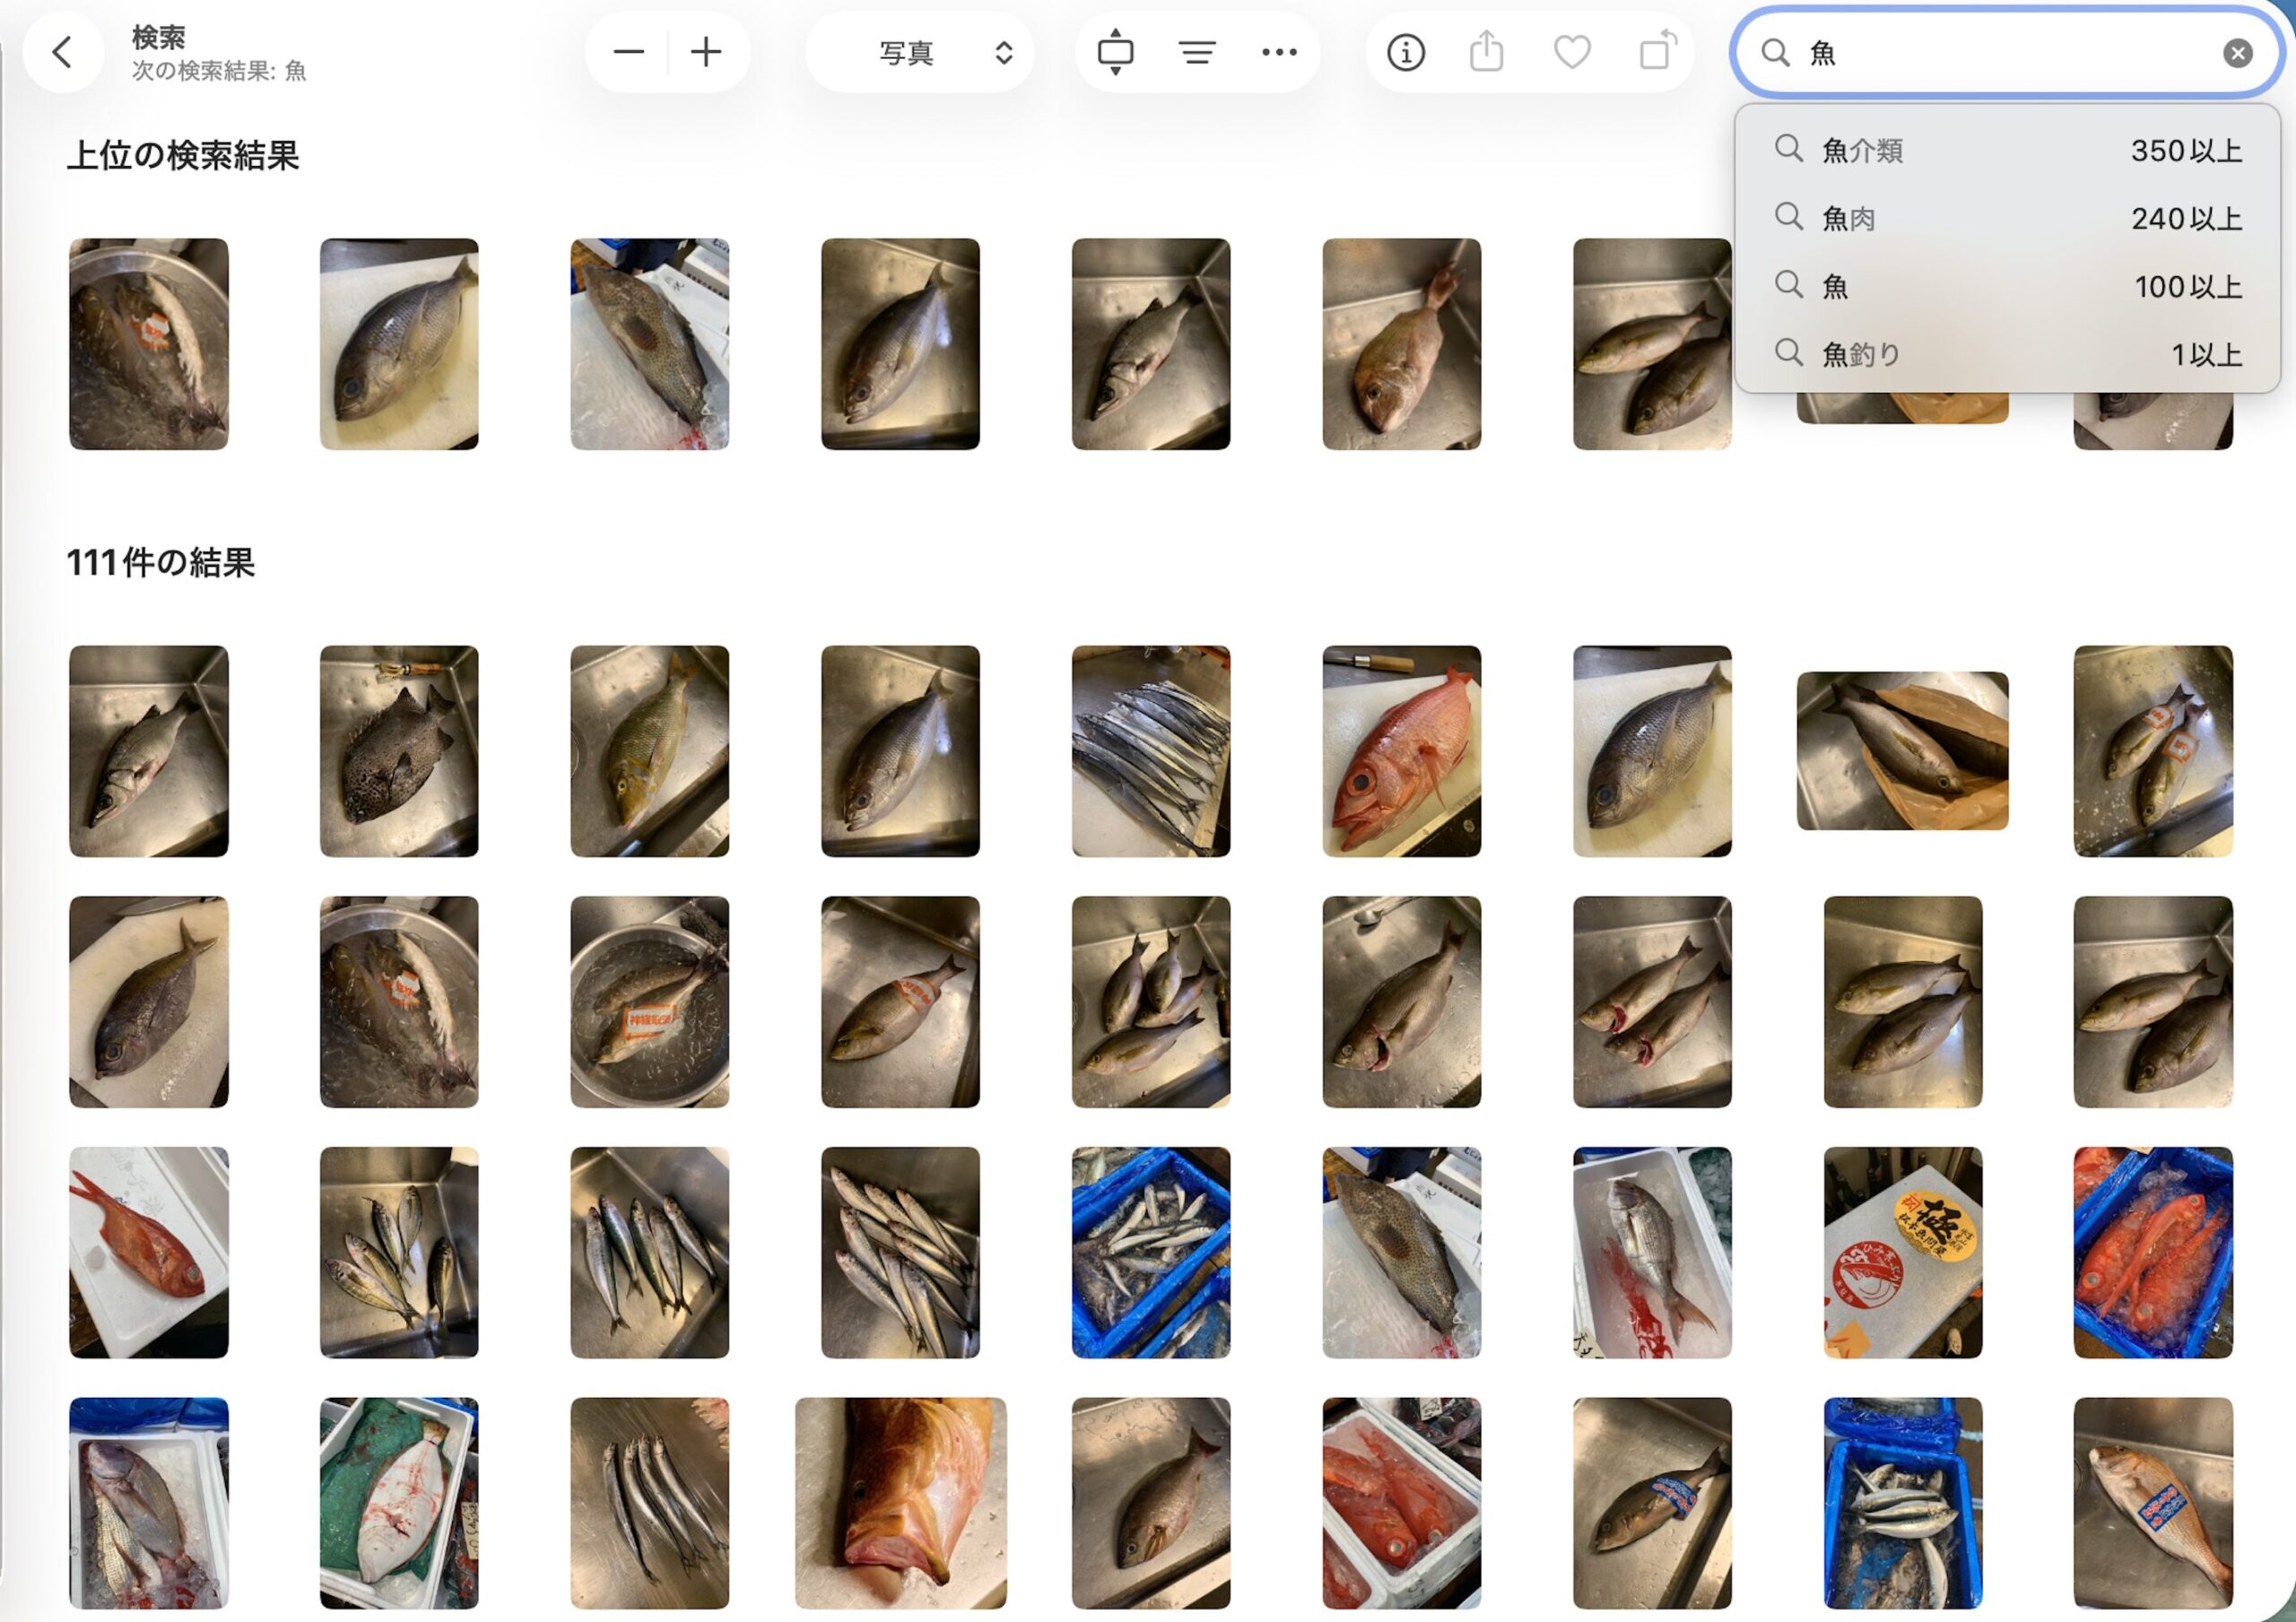Zoom in thumbnails with plus button
Viewport: 2296px width, 1622px height.
[706, 52]
